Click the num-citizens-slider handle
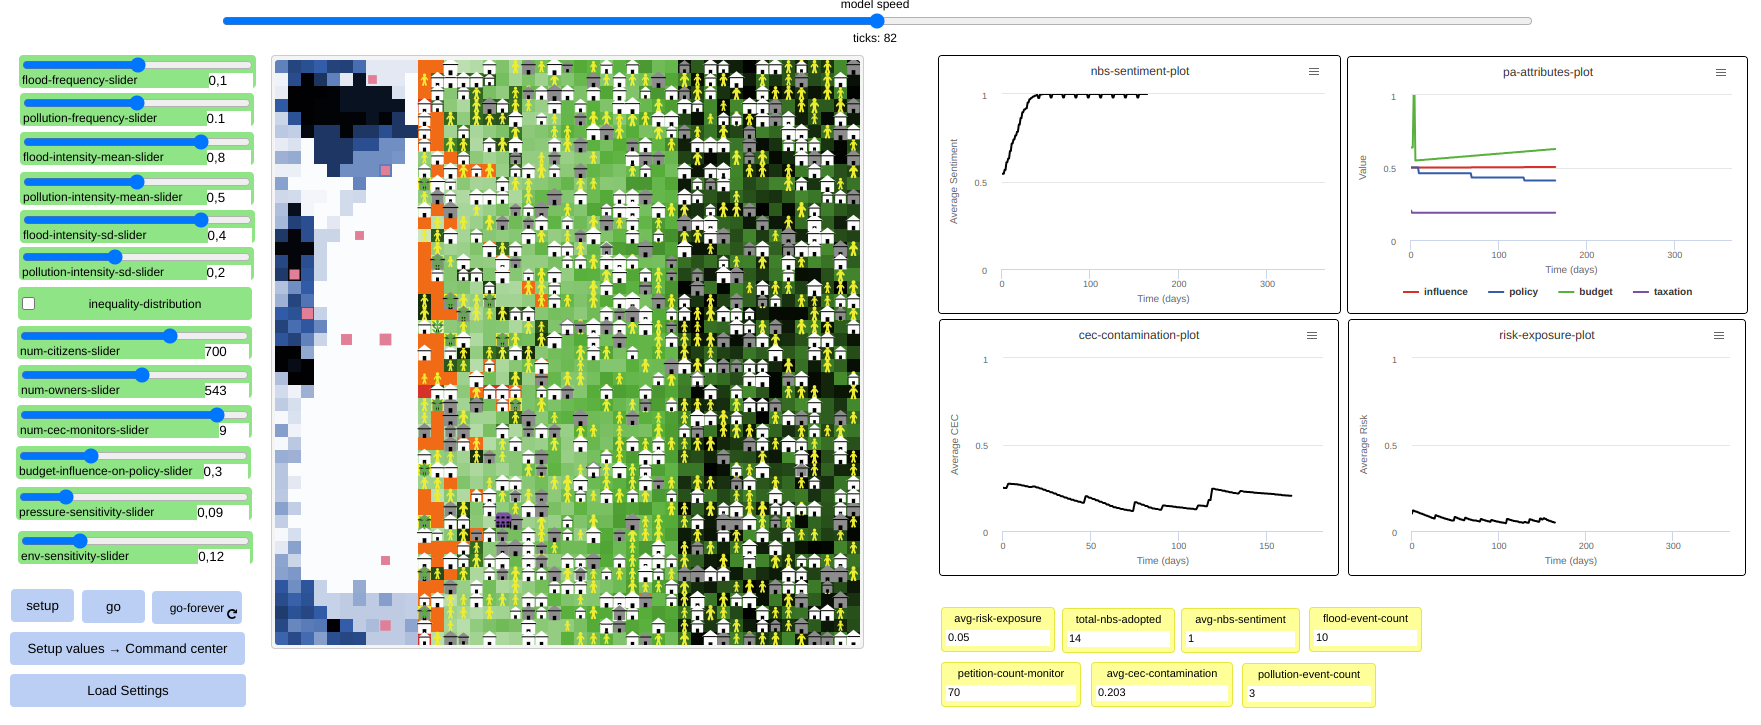The image size is (1761, 725). [170, 336]
